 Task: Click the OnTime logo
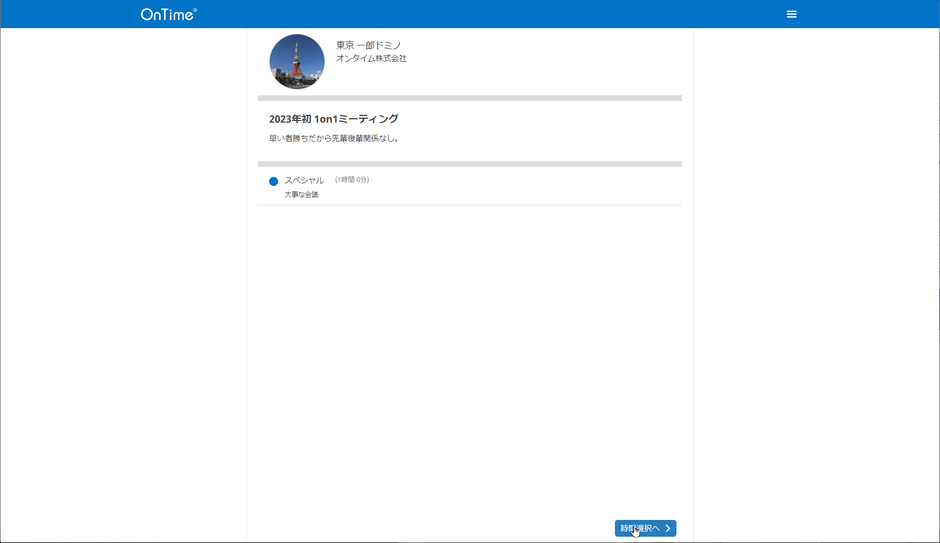168,14
